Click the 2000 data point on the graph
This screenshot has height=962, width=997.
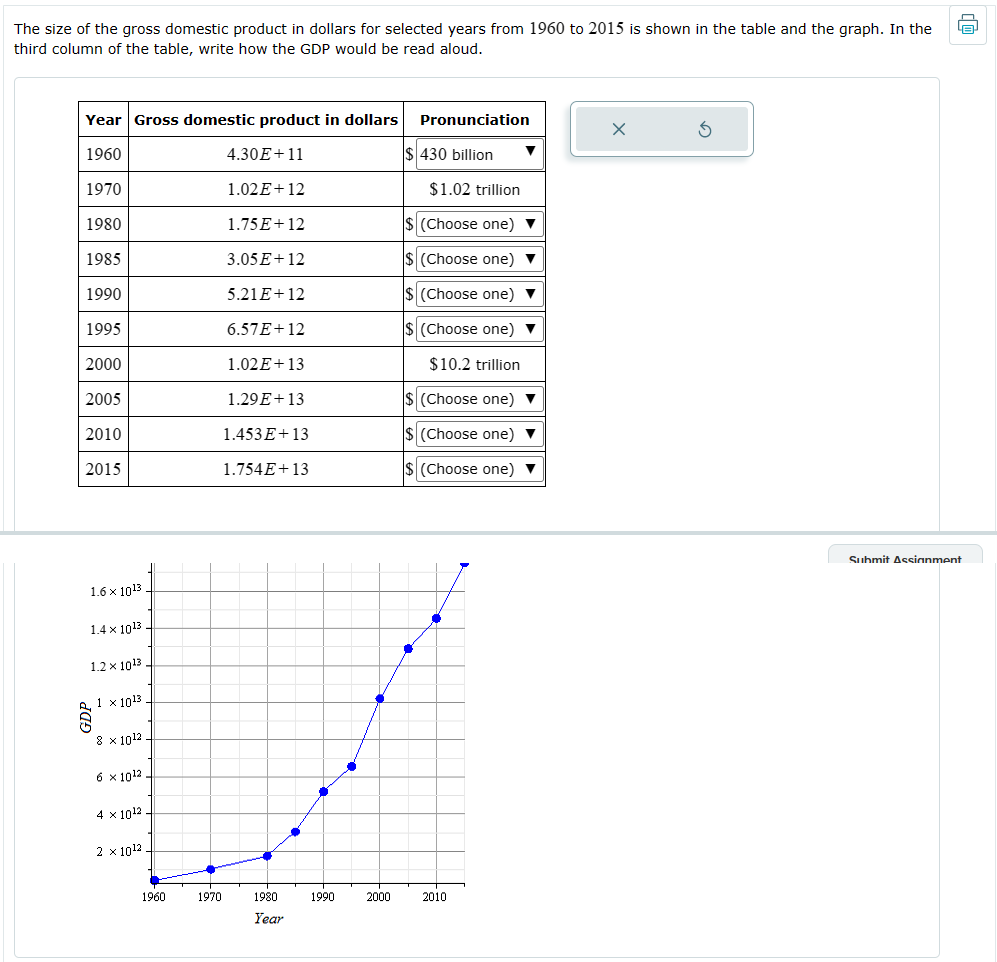tap(380, 698)
